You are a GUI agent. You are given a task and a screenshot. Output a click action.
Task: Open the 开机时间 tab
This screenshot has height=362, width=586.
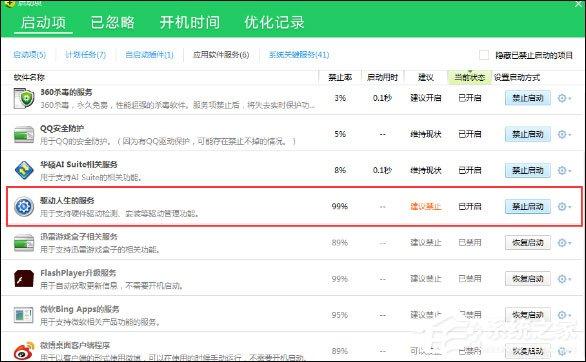[190, 22]
